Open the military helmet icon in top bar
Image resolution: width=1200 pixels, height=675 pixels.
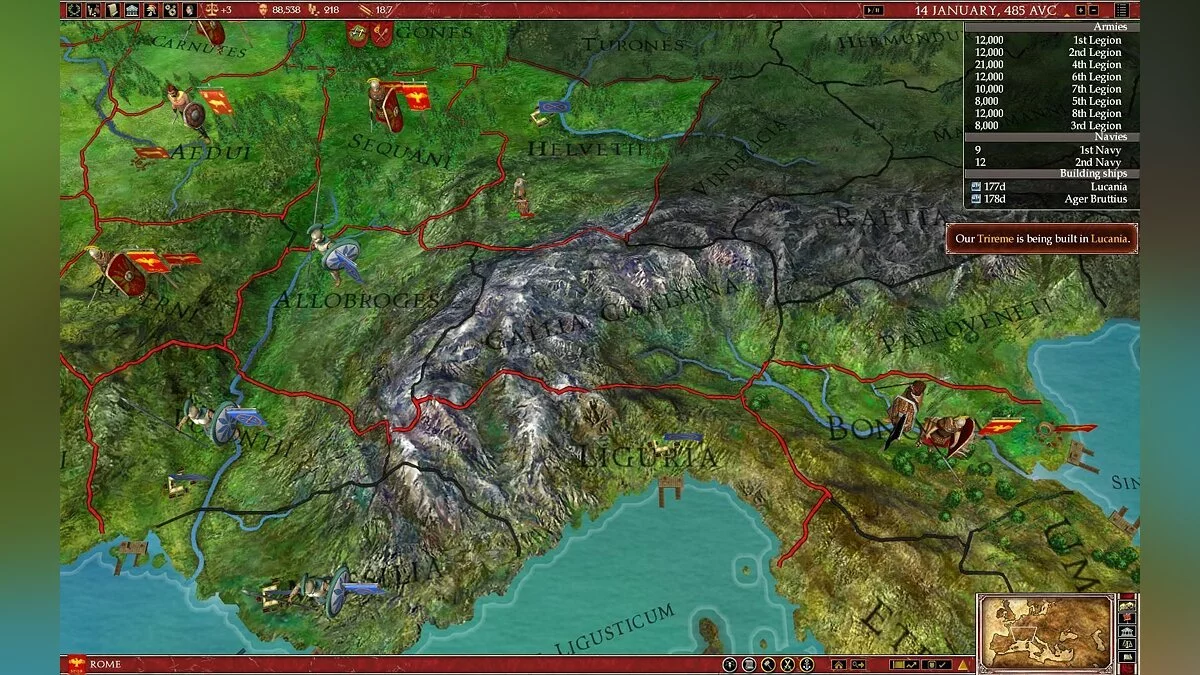[150, 10]
